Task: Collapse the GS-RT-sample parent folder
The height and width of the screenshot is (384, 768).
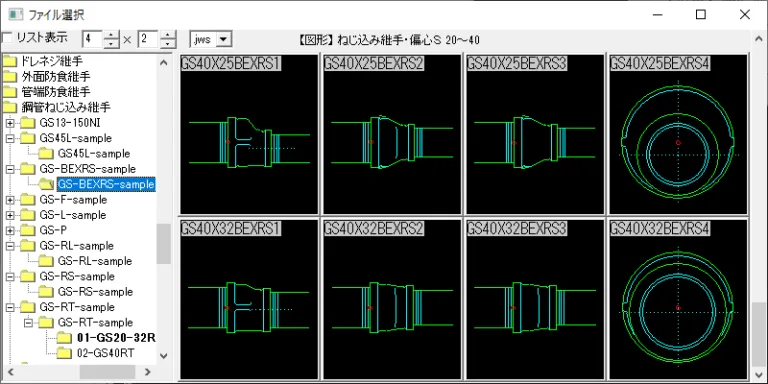Action: (10, 308)
